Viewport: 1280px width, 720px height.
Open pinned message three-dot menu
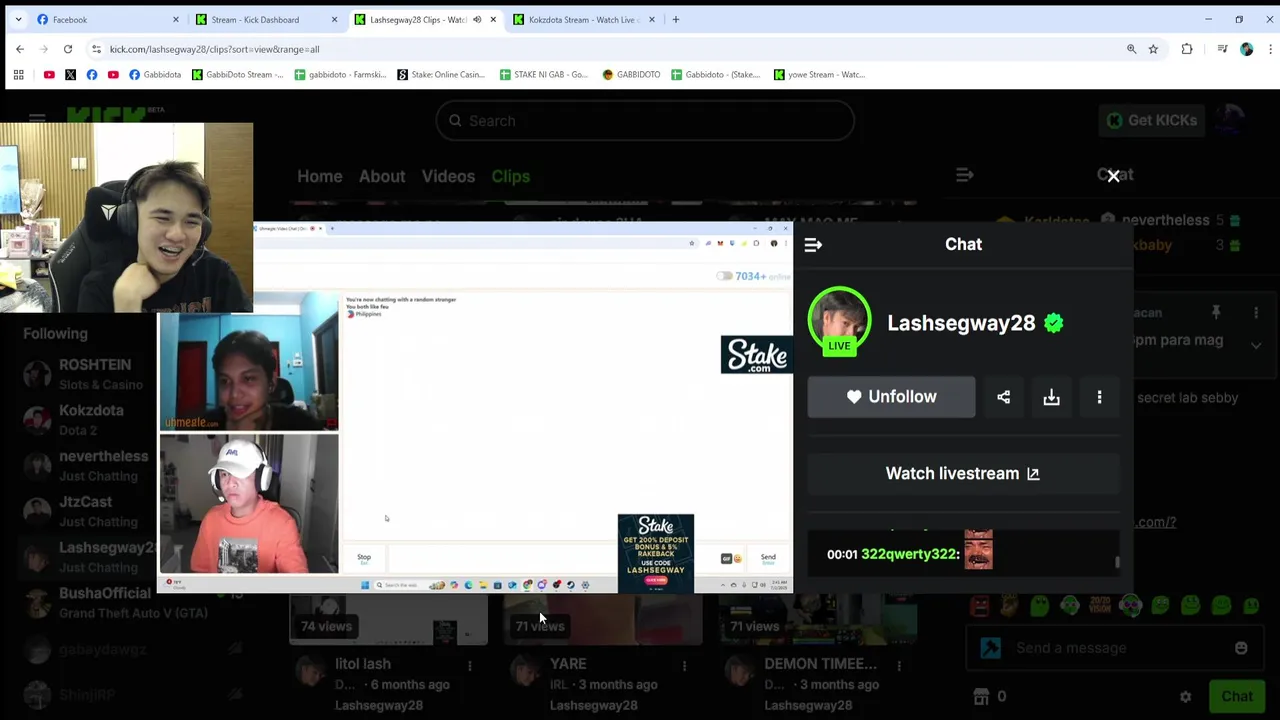pyautogui.click(x=1256, y=313)
